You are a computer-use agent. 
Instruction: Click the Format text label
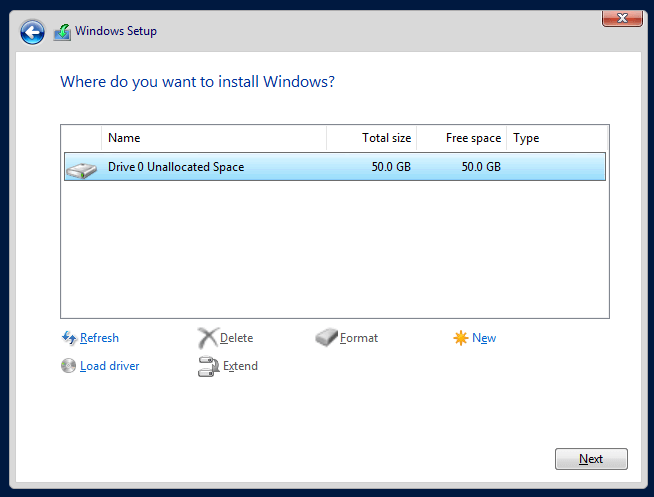(359, 338)
